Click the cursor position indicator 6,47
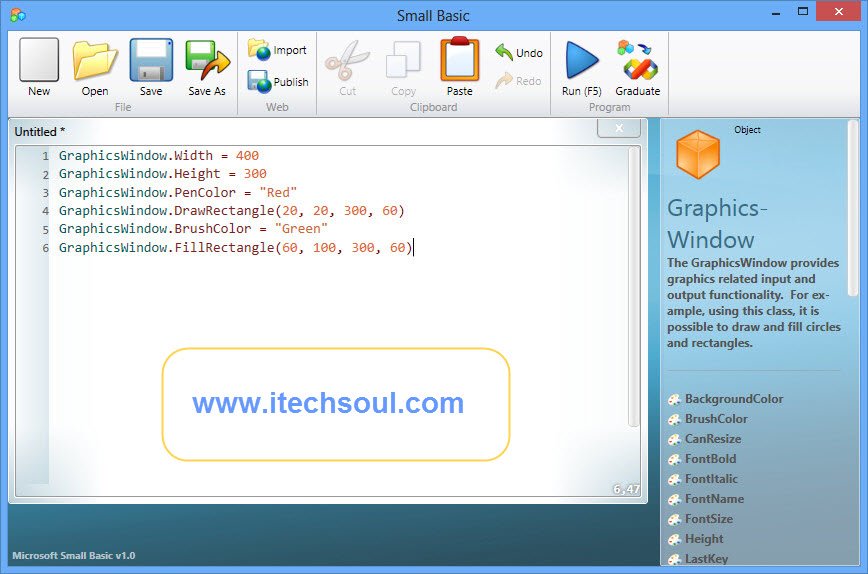This screenshot has height=574, width=868. pos(626,489)
